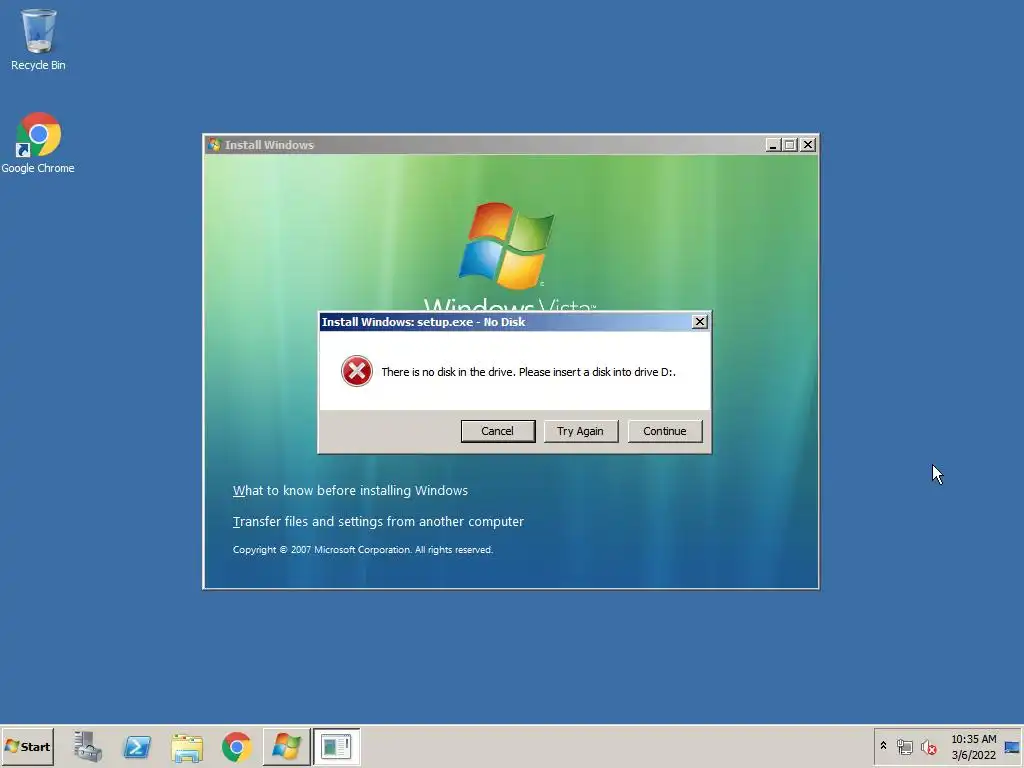
Task: Open Windows Explorer from the taskbar
Action: point(187,747)
